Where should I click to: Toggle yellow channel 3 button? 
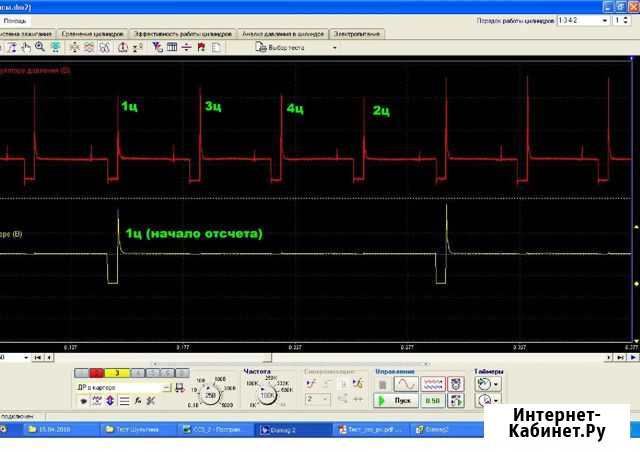click(x=117, y=373)
